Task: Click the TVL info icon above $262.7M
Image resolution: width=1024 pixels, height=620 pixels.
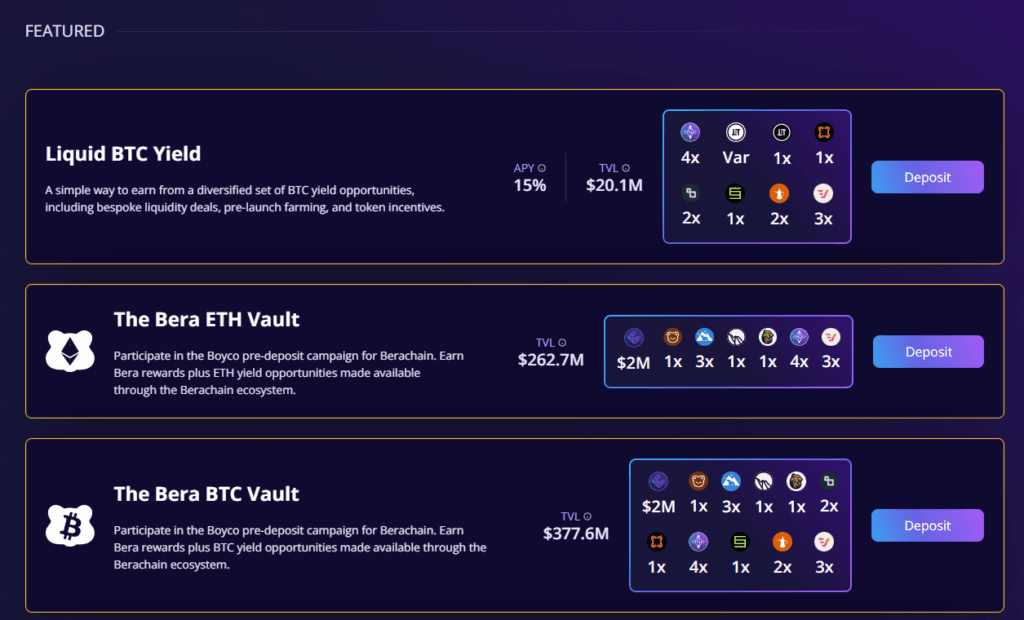Action: tap(562, 342)
